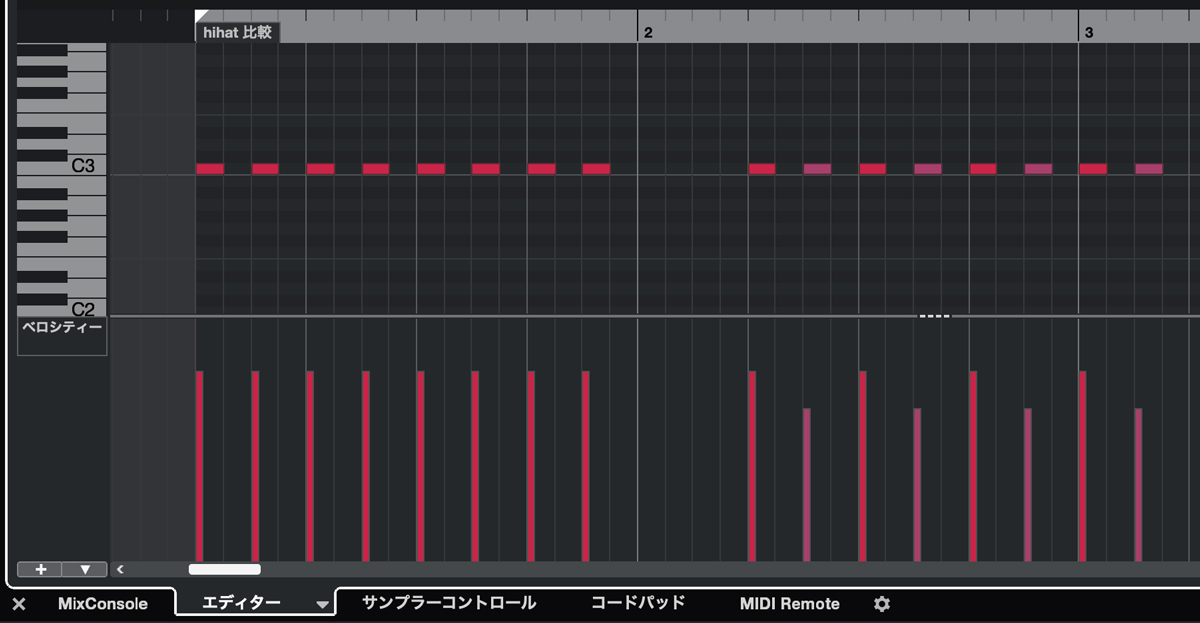
Task: Open the サンプラーコントロール tab
Action: 449,603
